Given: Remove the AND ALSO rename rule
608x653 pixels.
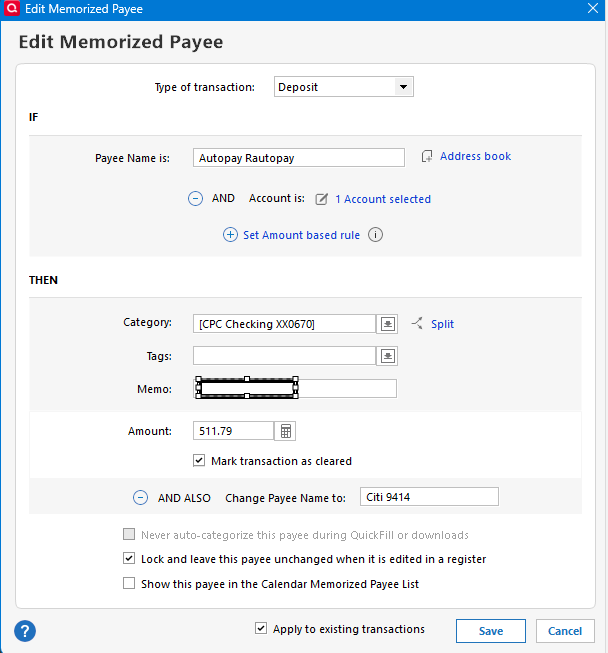Looking at the screenshot, I should [140, 498].
